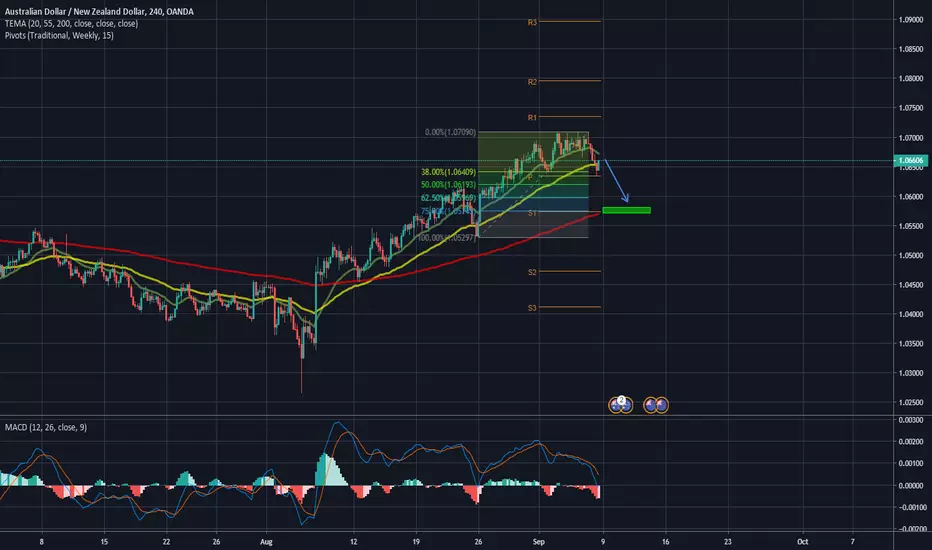
Task: Click the 1.06000 price axis value
Action: click(911, 197)
